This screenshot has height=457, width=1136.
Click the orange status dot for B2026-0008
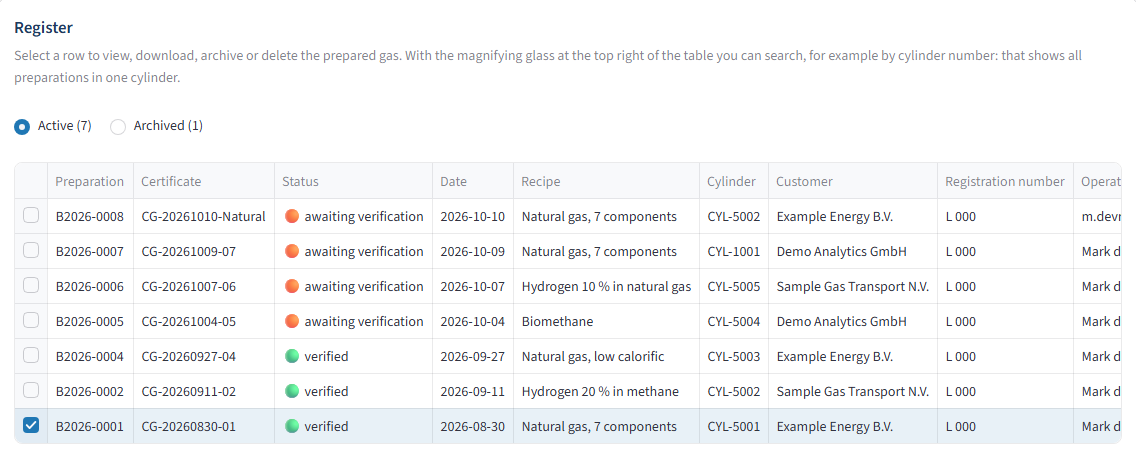click(292, 216)
